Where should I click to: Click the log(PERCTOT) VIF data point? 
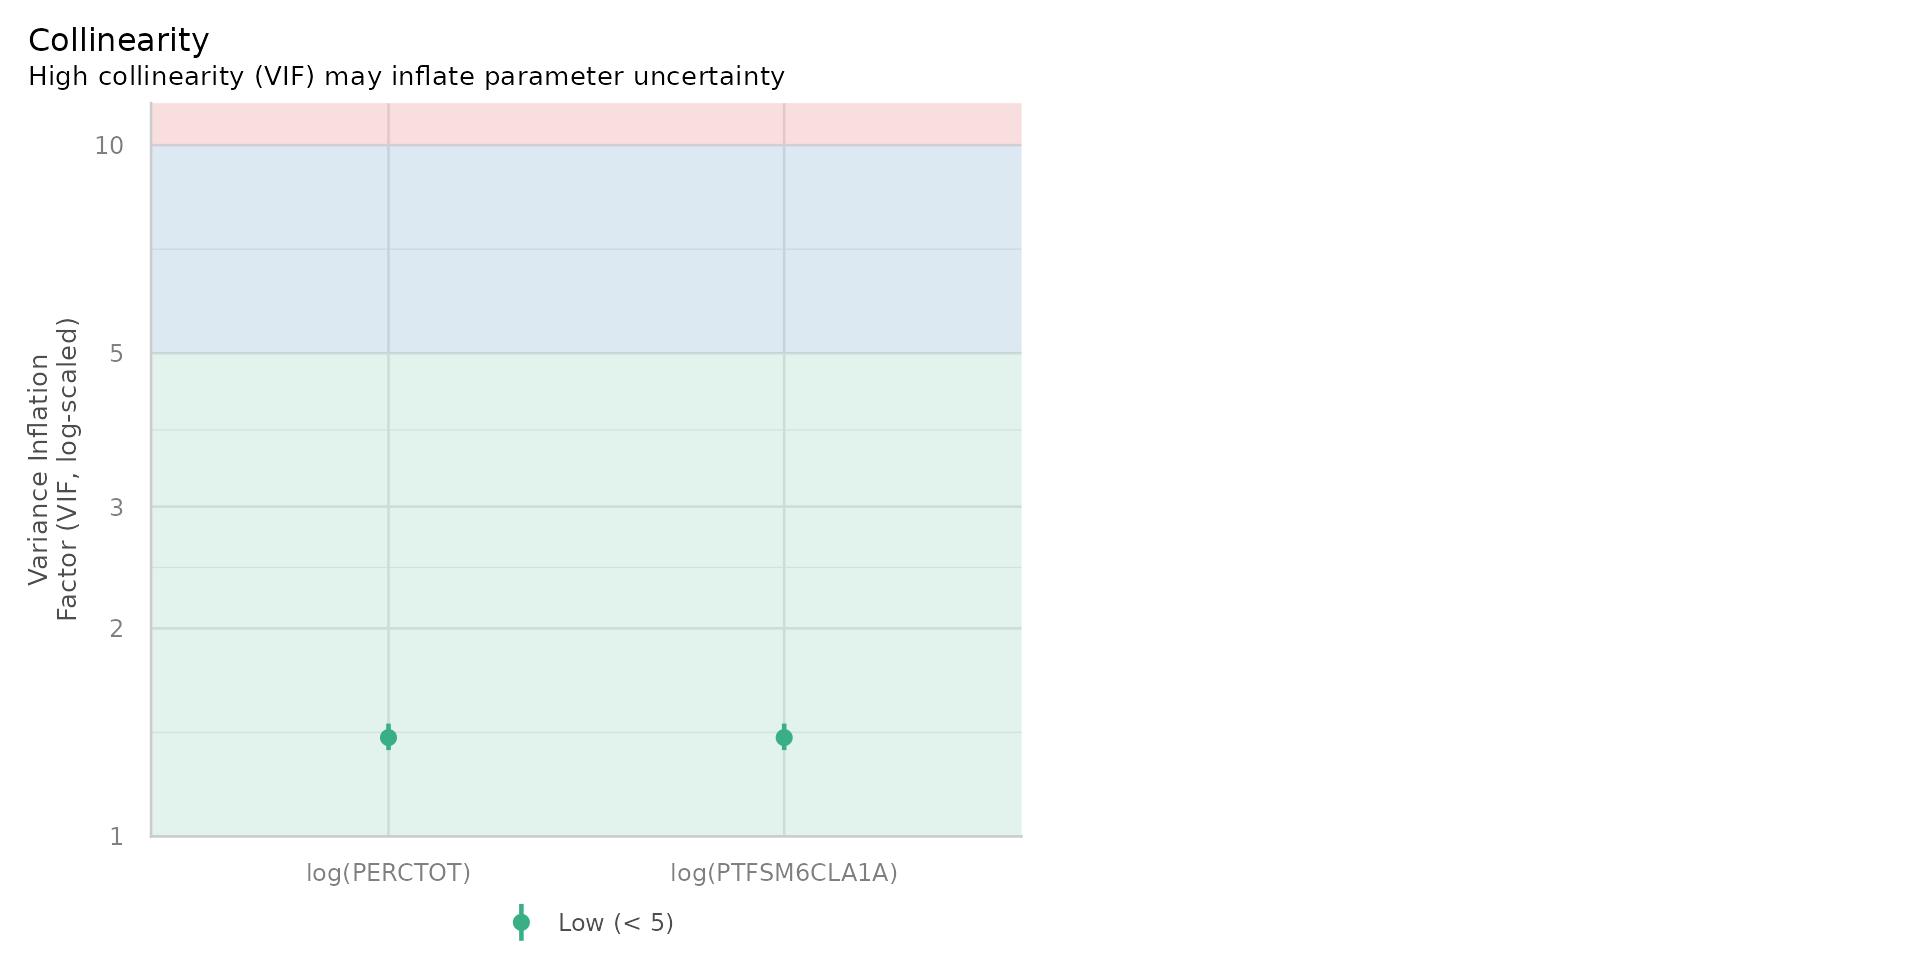pyautogui.click(x=388, y=738)
